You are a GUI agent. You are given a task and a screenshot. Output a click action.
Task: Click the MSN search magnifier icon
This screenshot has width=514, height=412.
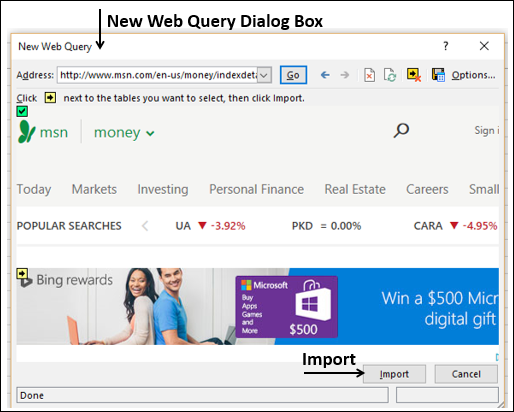click(x=401, y=130)
